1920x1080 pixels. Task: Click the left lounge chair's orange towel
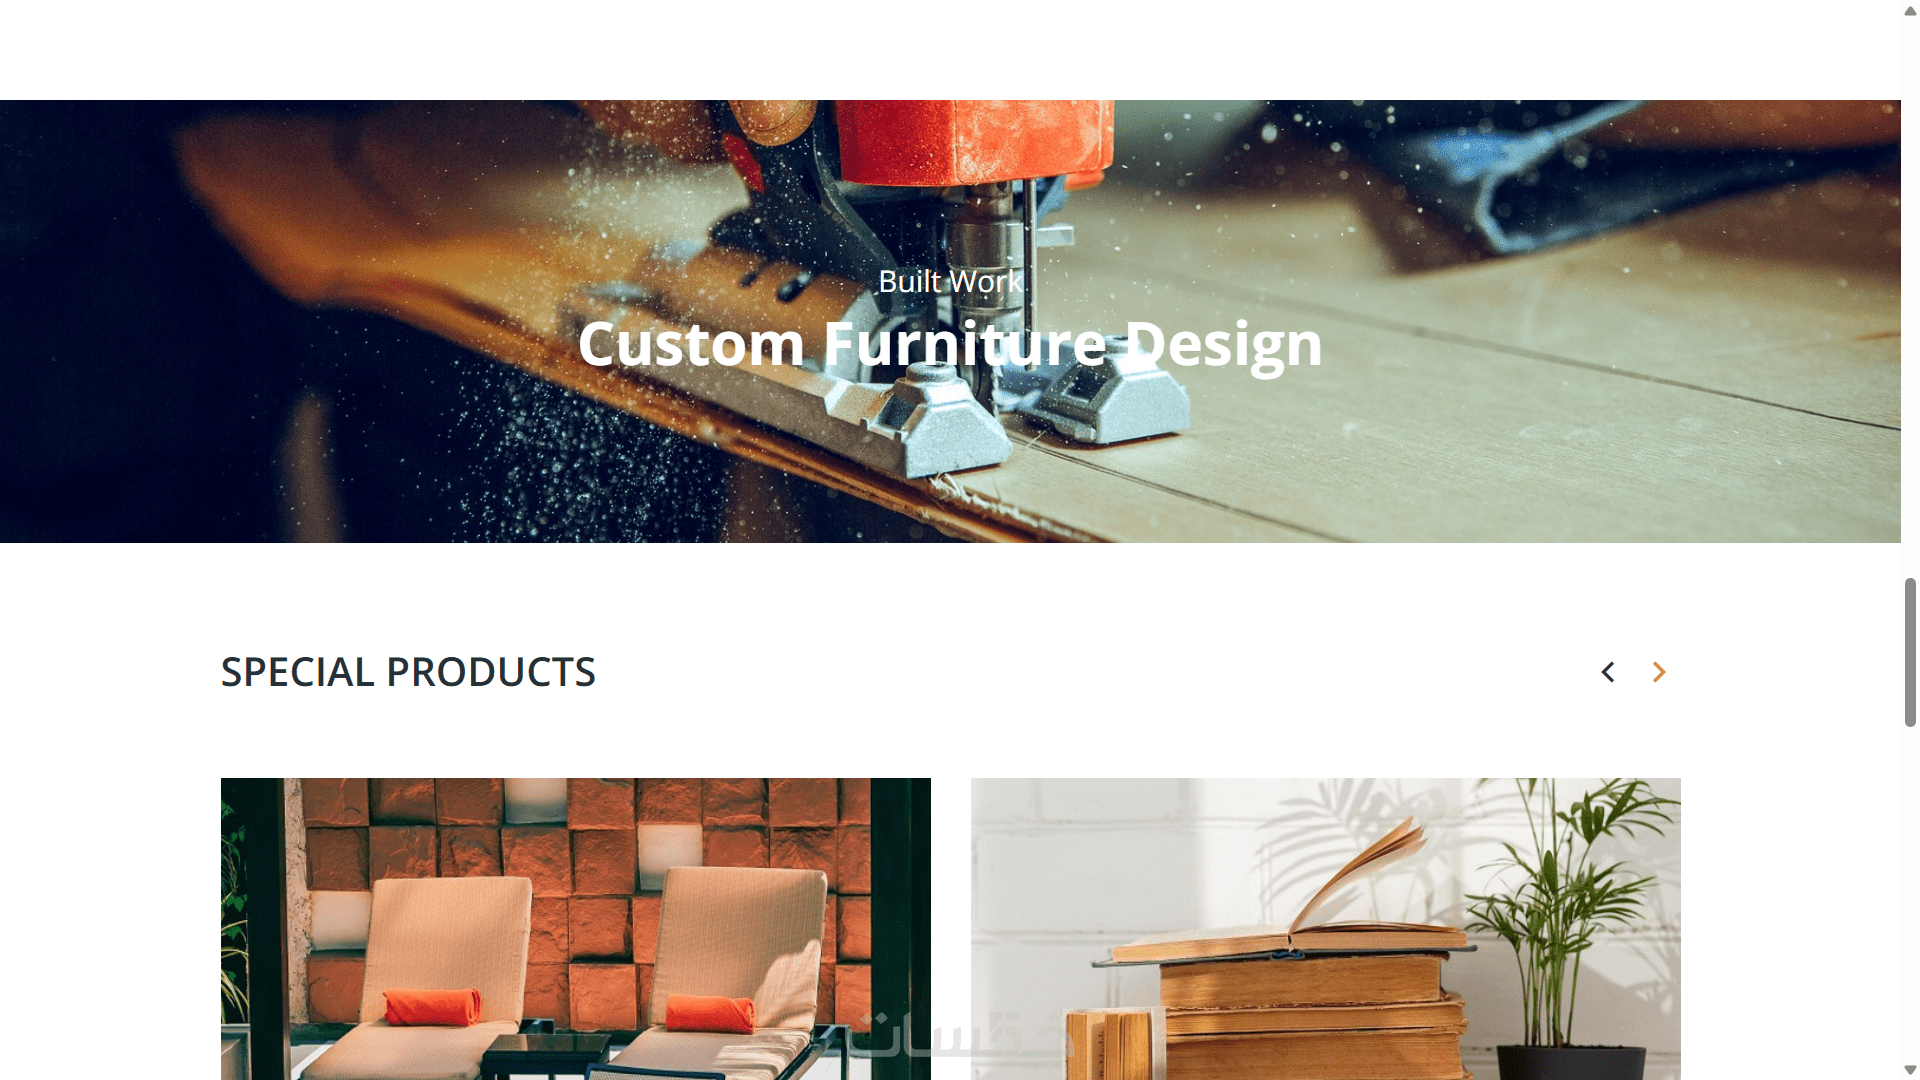pos(432,1007)
